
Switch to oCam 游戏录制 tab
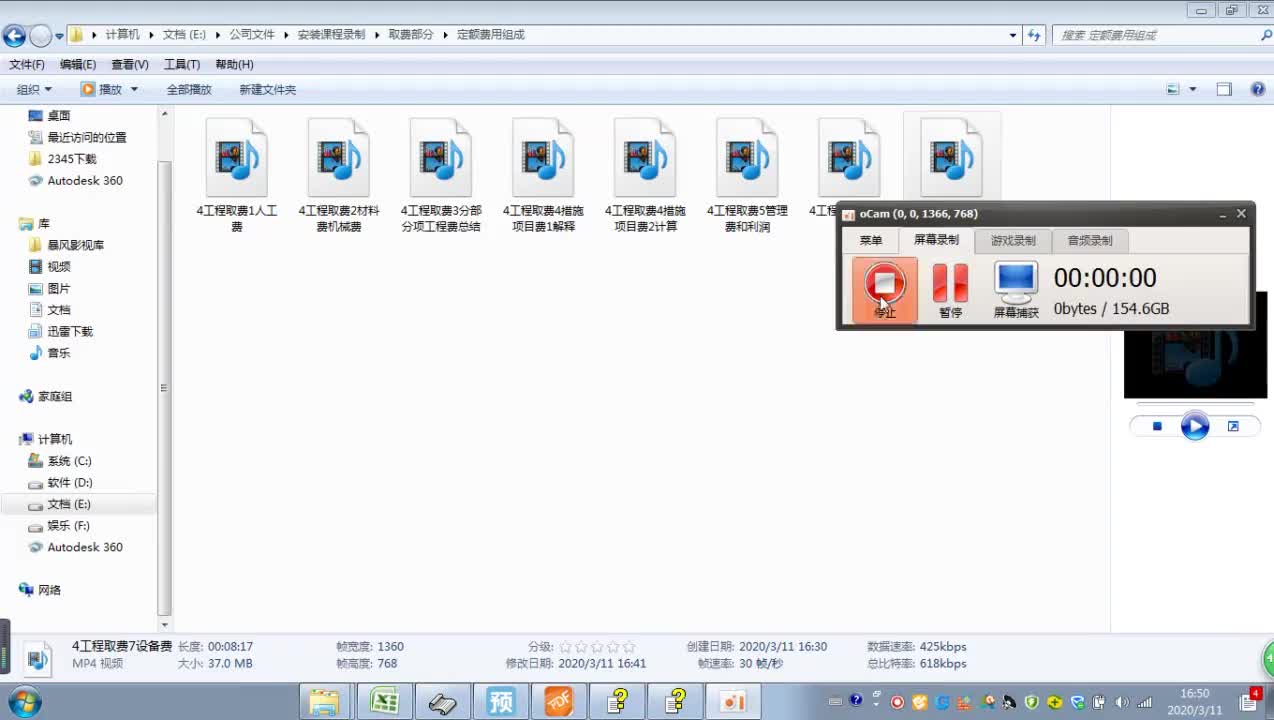(1013, 240)
